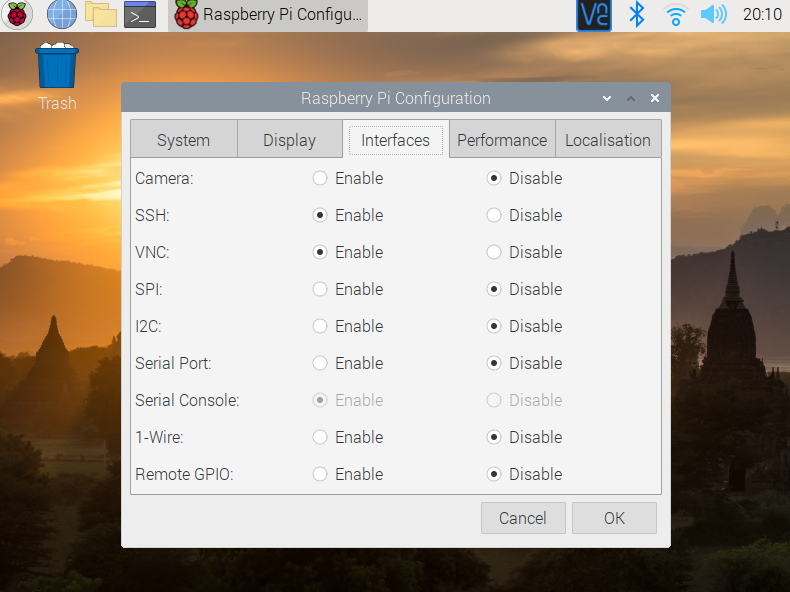This screenshot has width=790, height=592.
Task: Click the "Remote GPIO:" label
Action: [184, 474]
